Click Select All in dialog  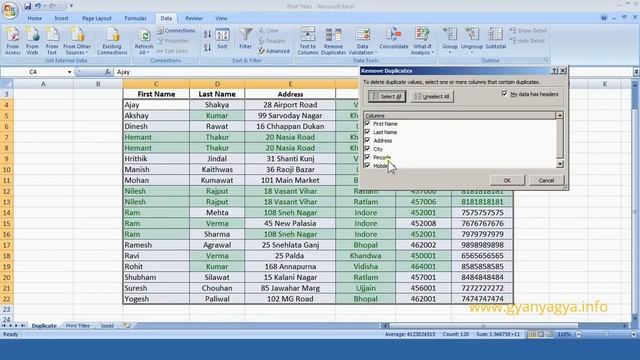tap(387, 97)
